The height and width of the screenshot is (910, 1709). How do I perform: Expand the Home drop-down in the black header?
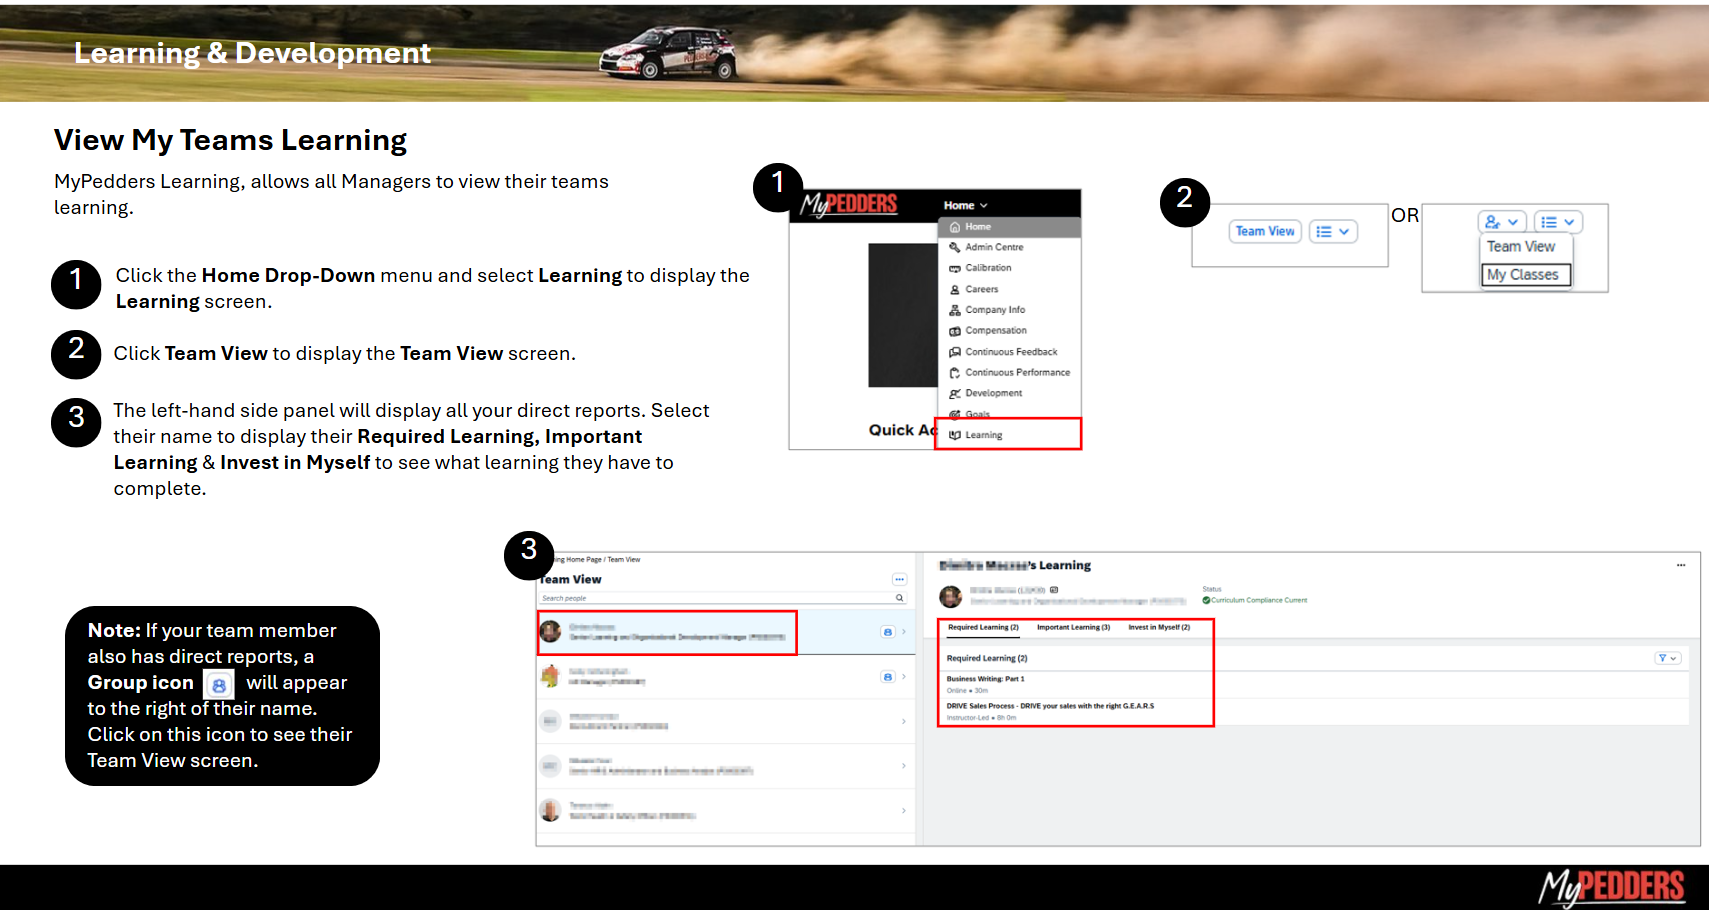pyautogui.click(x=965, y=205)
